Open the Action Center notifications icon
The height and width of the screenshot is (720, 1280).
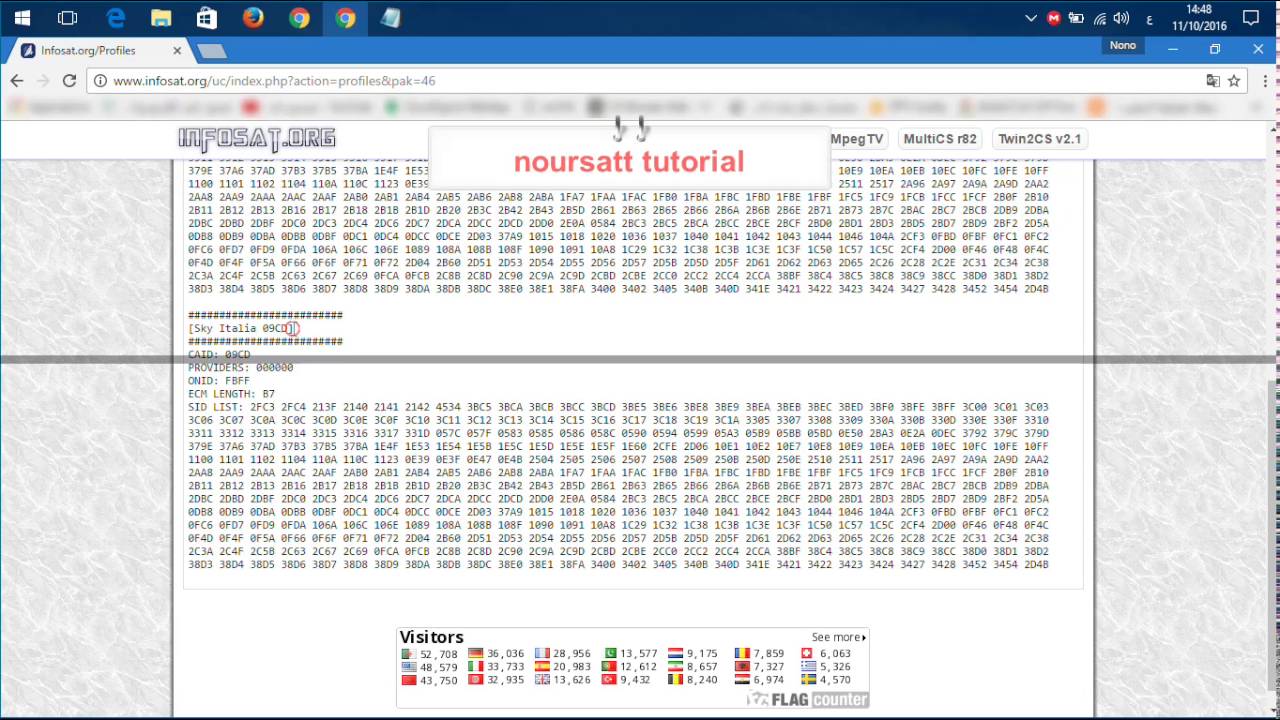coord(1250,18)
